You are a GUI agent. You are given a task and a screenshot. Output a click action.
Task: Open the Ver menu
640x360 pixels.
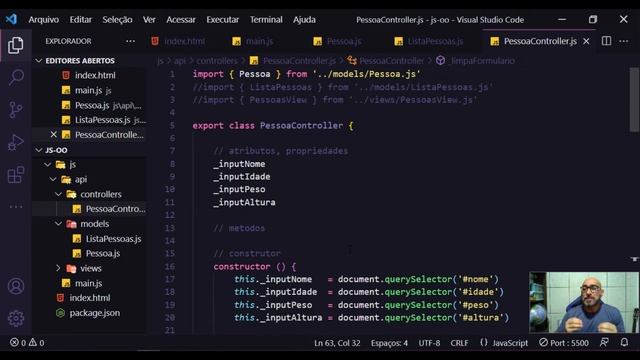tap(149, 20)
